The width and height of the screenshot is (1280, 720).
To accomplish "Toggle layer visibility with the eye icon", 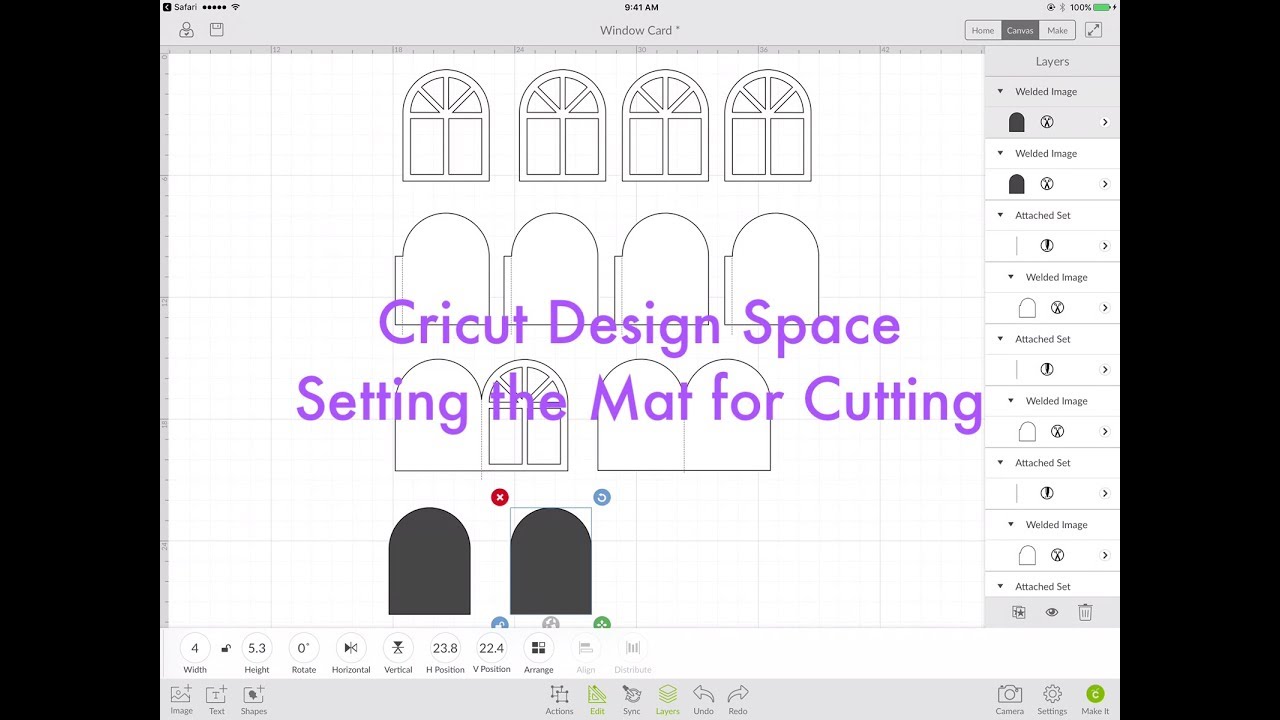I will point(1052,612).
